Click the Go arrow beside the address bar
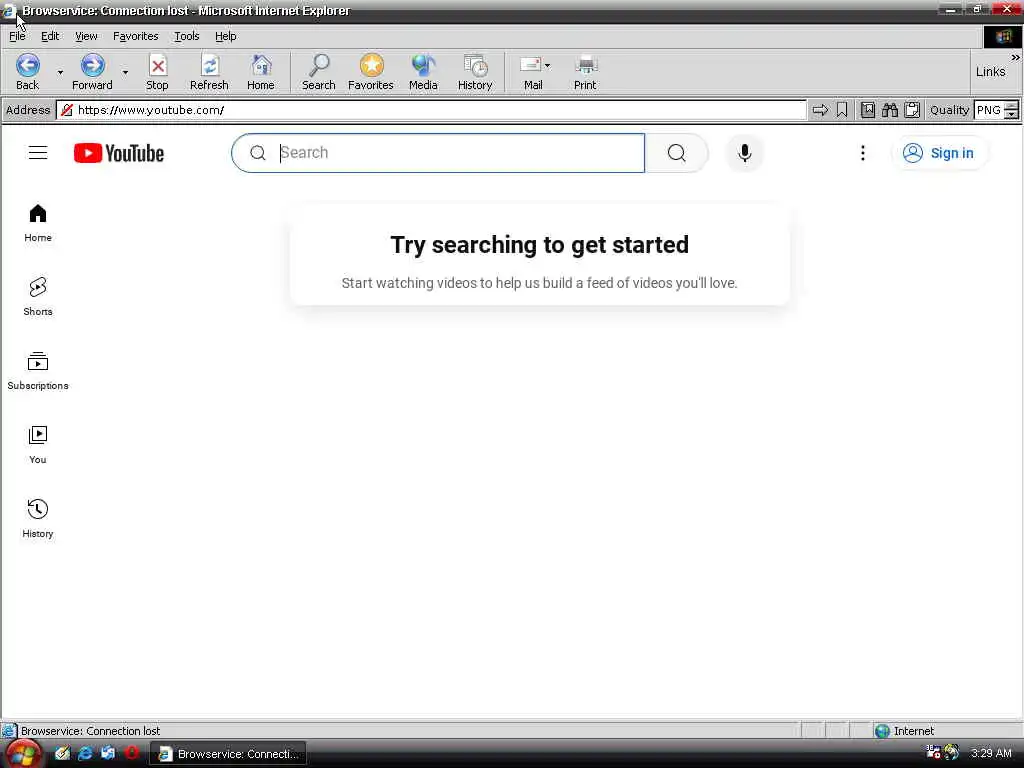This screenshot has height=768, width=1024. [820, 110]
